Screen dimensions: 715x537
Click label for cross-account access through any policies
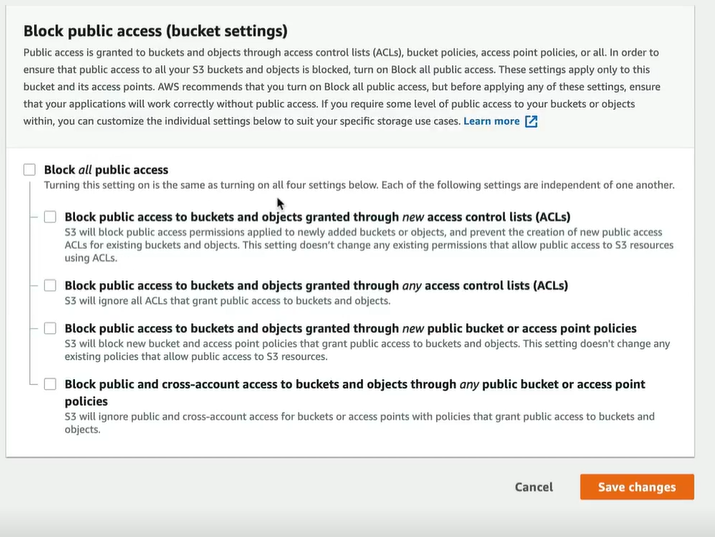(x=355, y=392)
